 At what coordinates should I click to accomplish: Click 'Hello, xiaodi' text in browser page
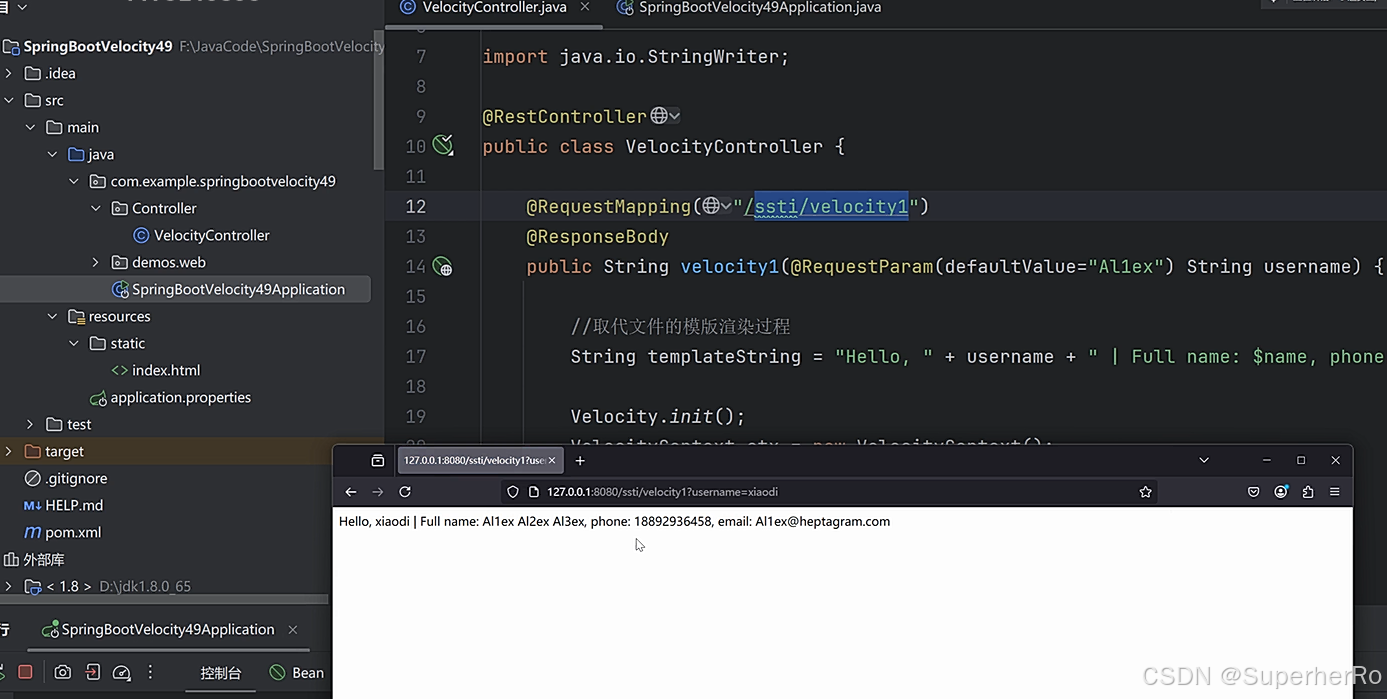point(374,521)
